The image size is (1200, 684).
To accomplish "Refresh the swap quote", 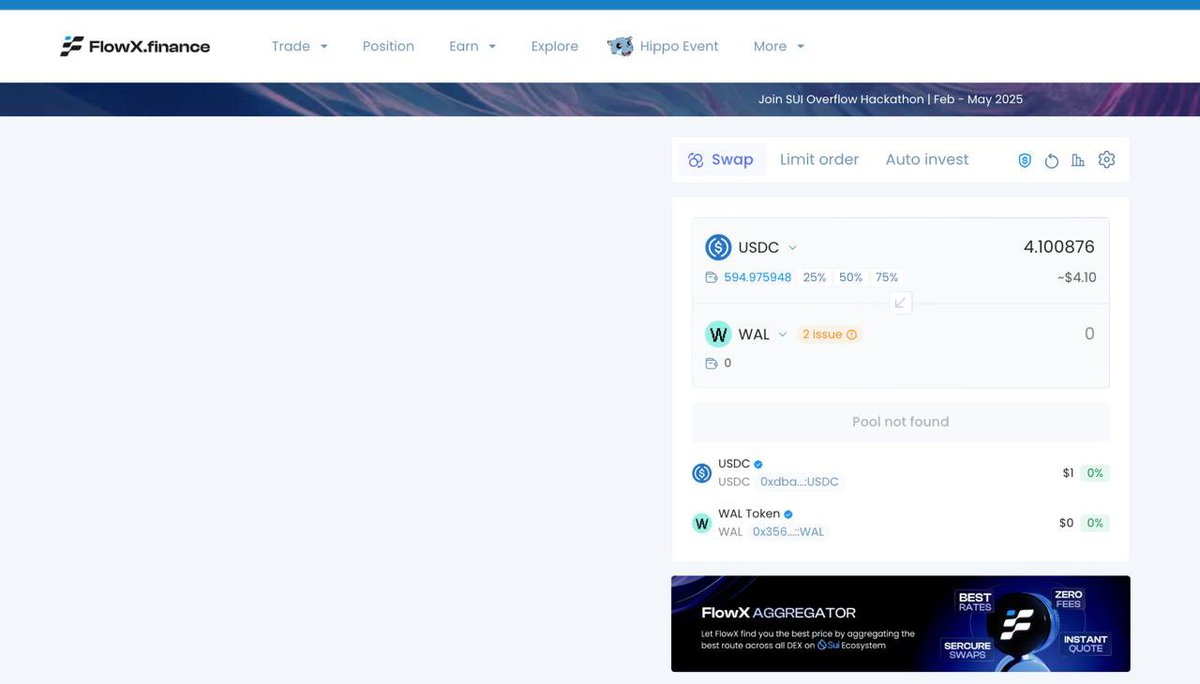I will click(x=1051, y=160).
